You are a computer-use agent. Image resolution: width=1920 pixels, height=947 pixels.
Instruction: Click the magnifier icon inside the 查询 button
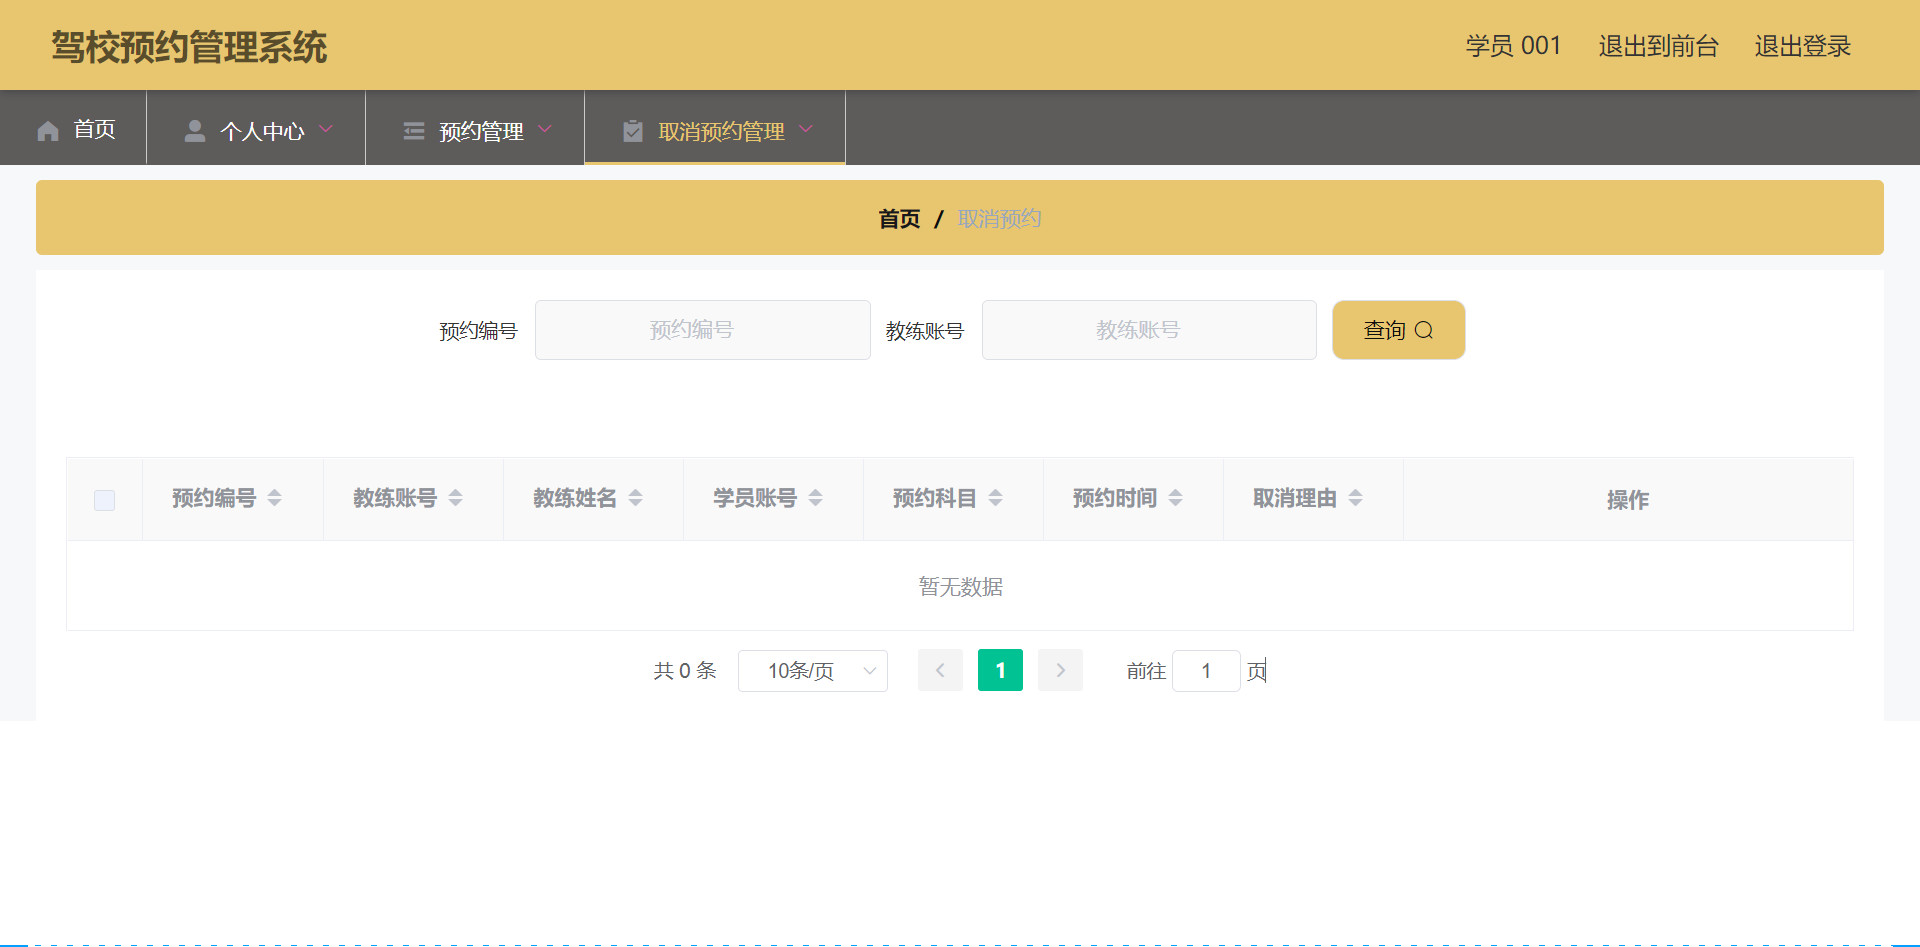pos(1425,330)
